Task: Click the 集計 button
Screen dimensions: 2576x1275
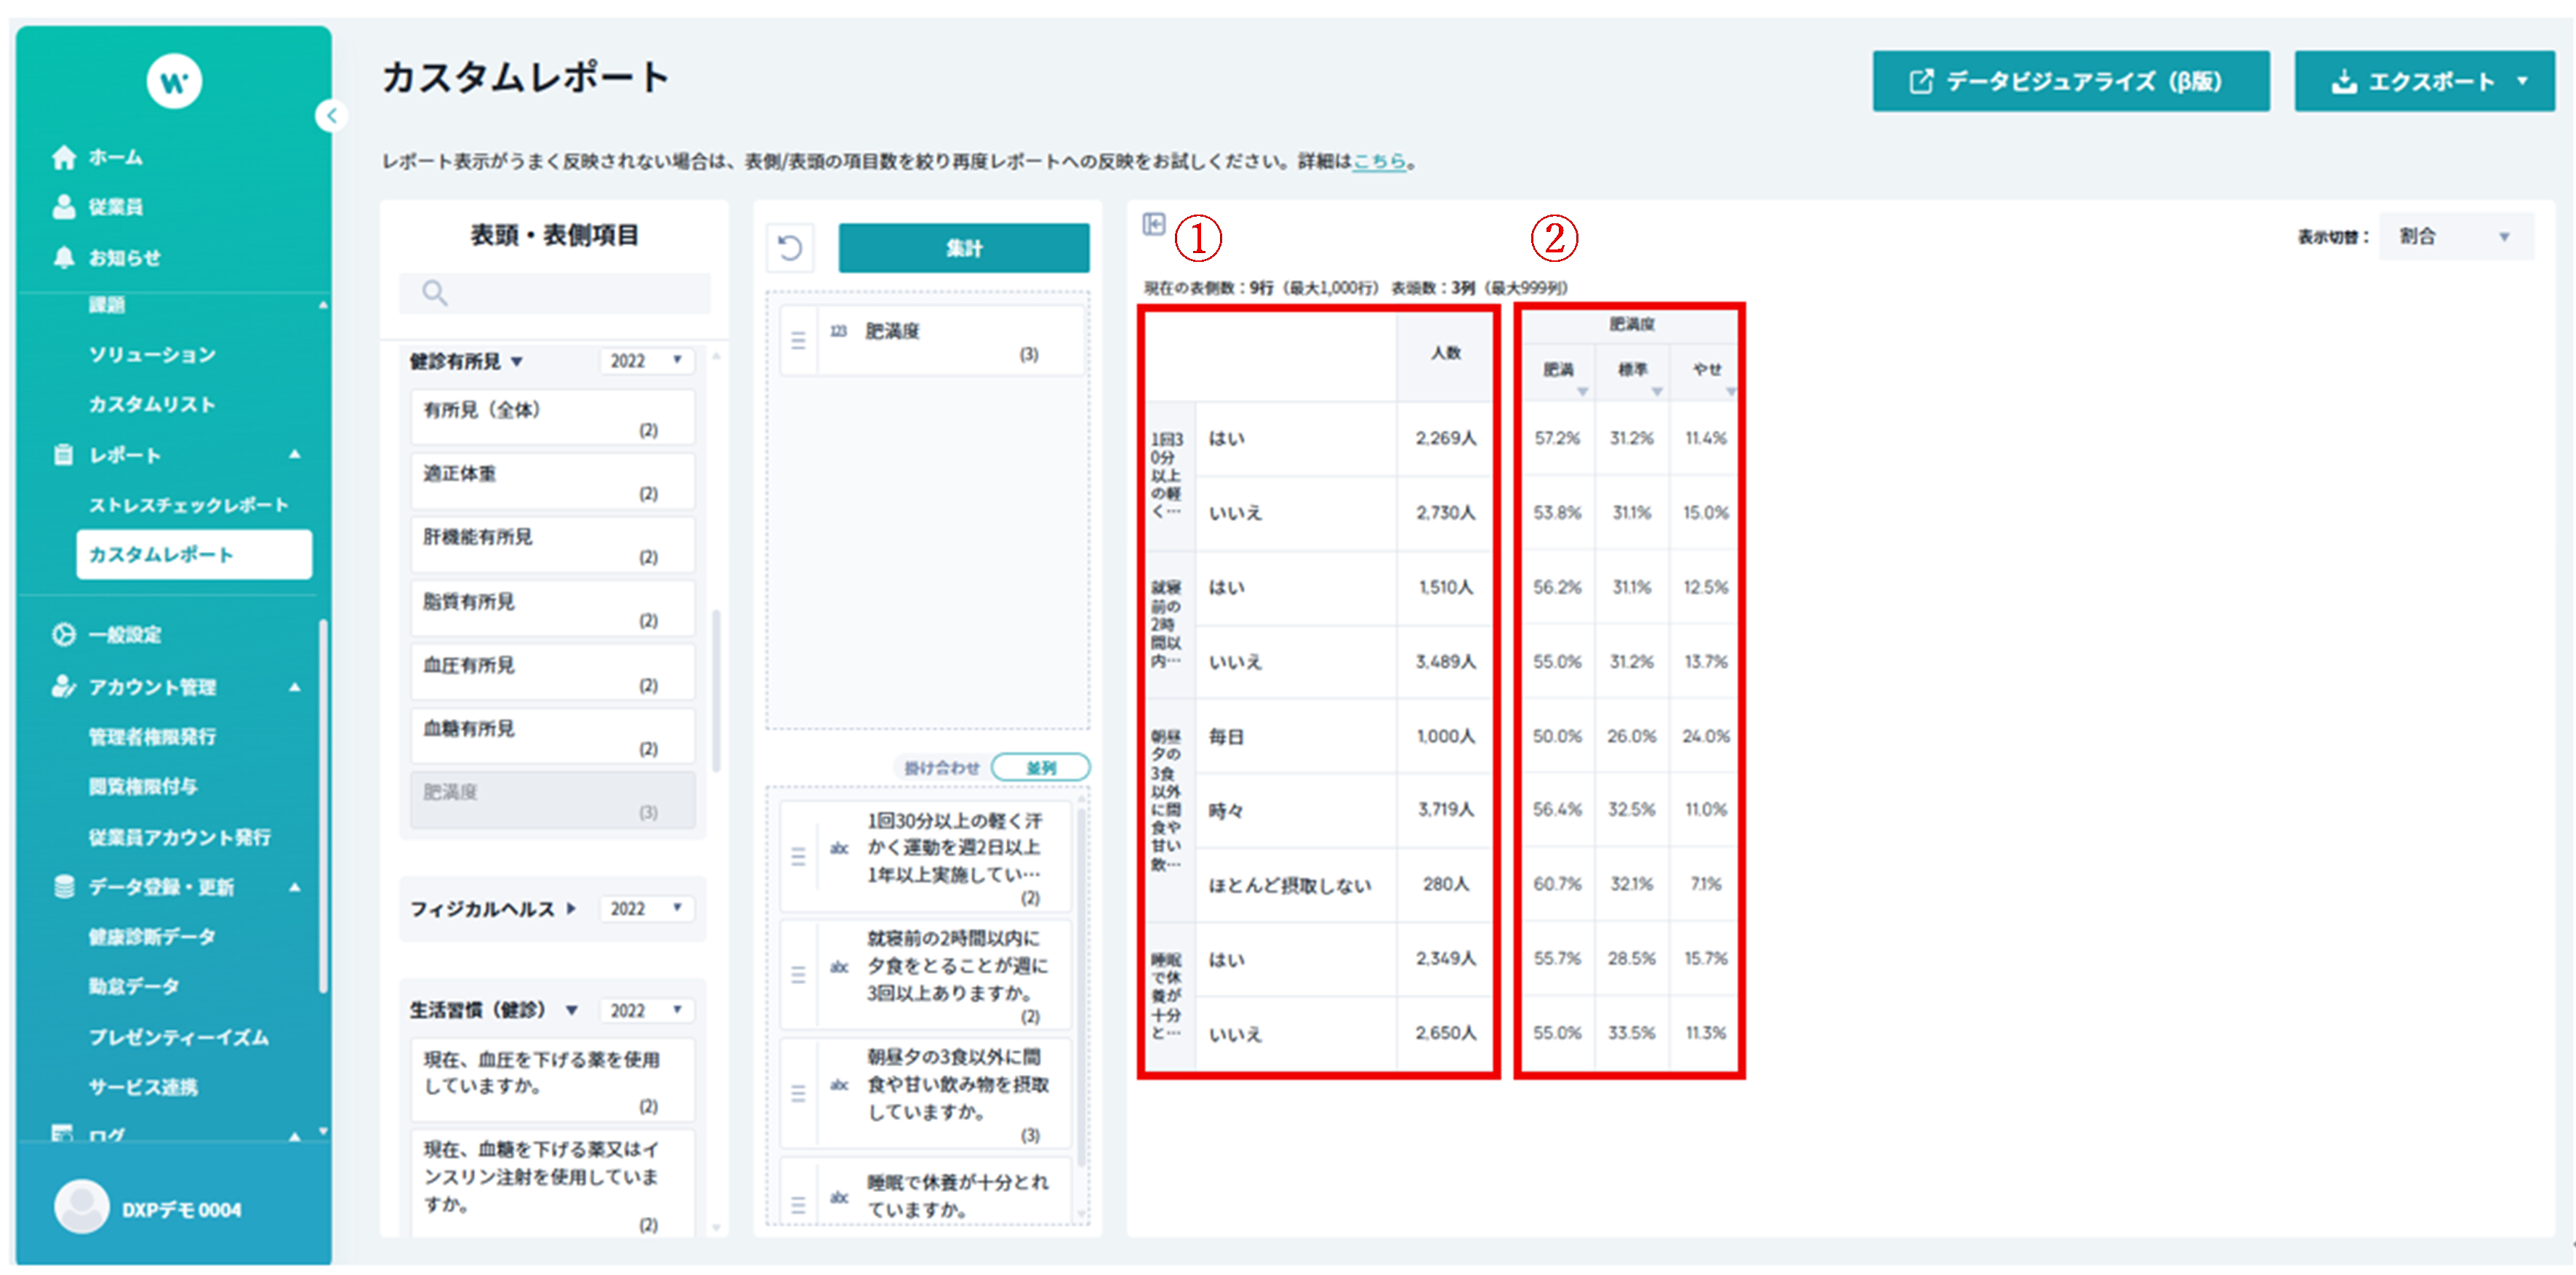Action: pyautogui.click(x=964, y=248)
